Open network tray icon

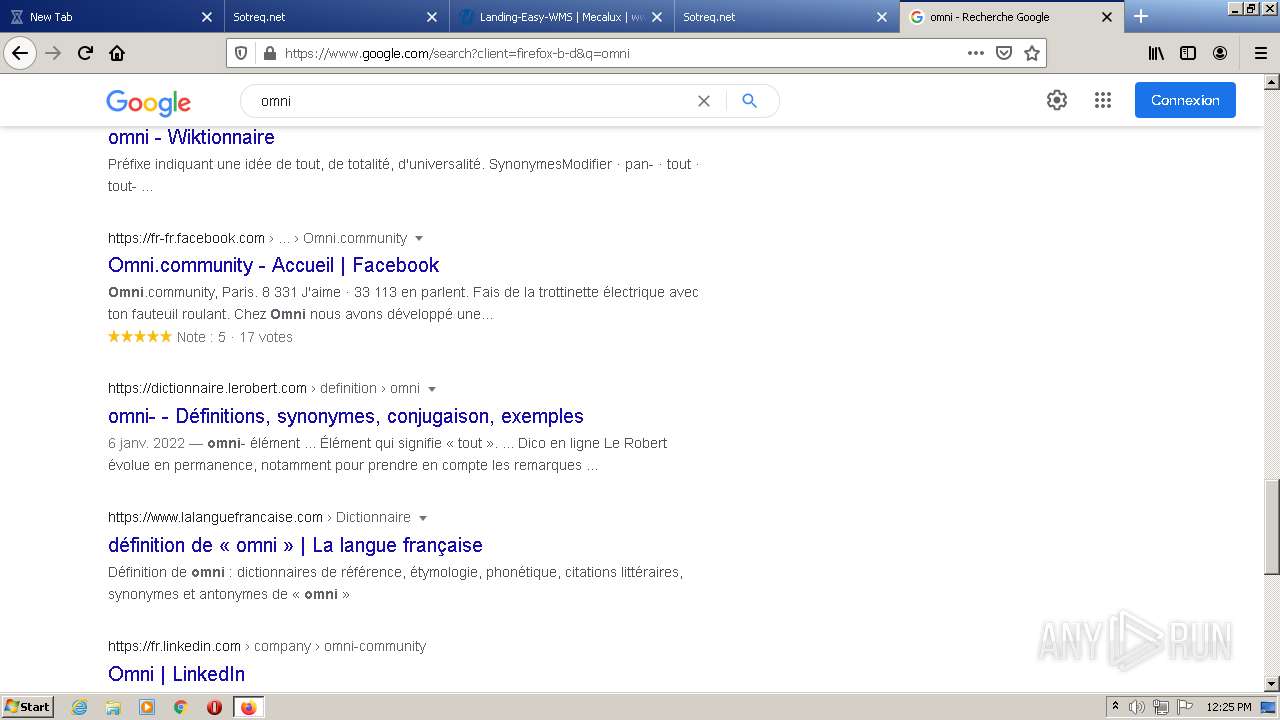pyautogui.click(x=1161, y=707)
